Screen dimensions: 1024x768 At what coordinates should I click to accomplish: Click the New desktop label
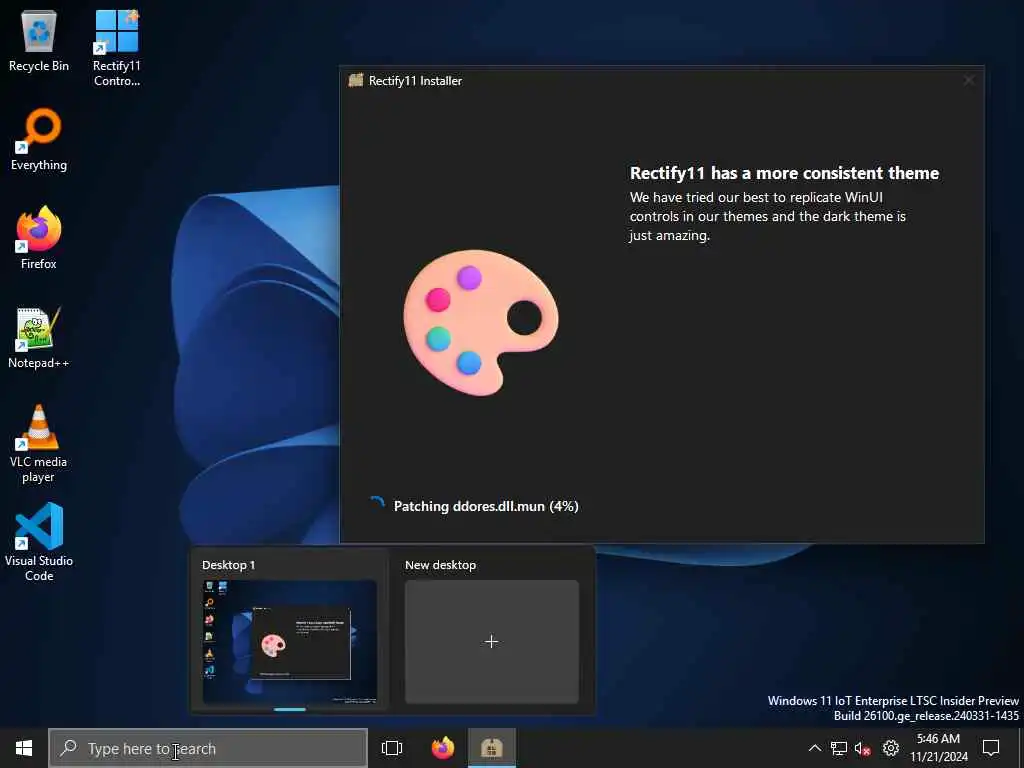pos(440,565)
